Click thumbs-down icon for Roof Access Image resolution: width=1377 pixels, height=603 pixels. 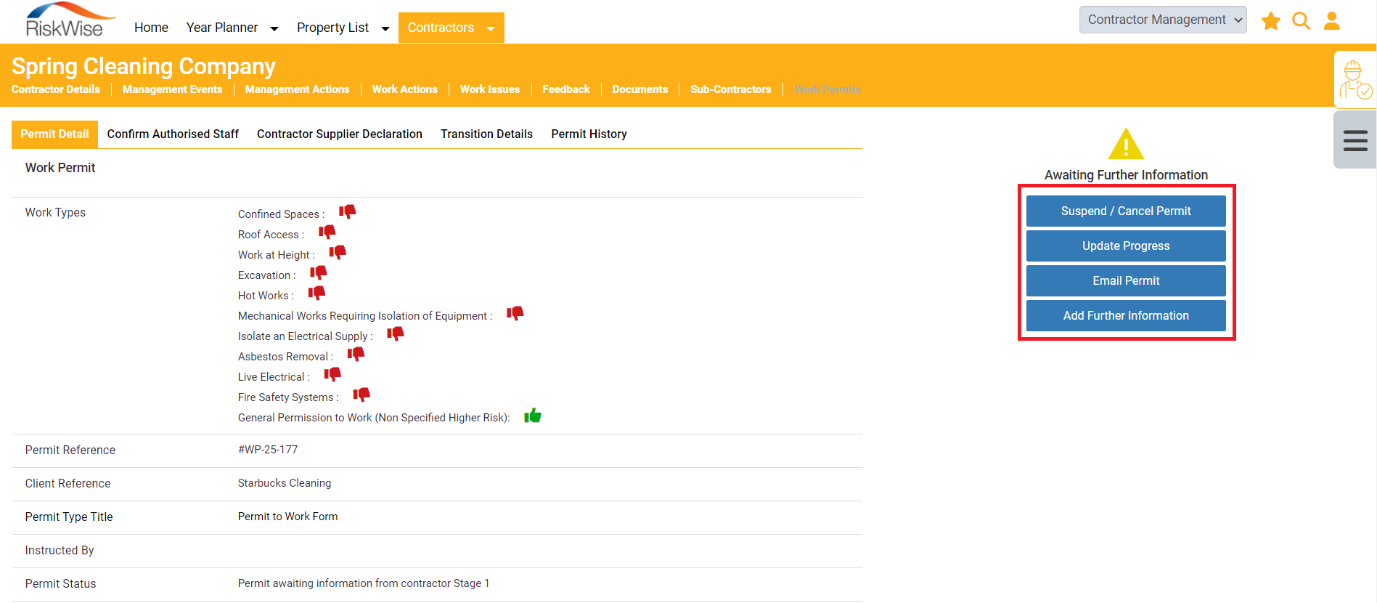[327, 232]
